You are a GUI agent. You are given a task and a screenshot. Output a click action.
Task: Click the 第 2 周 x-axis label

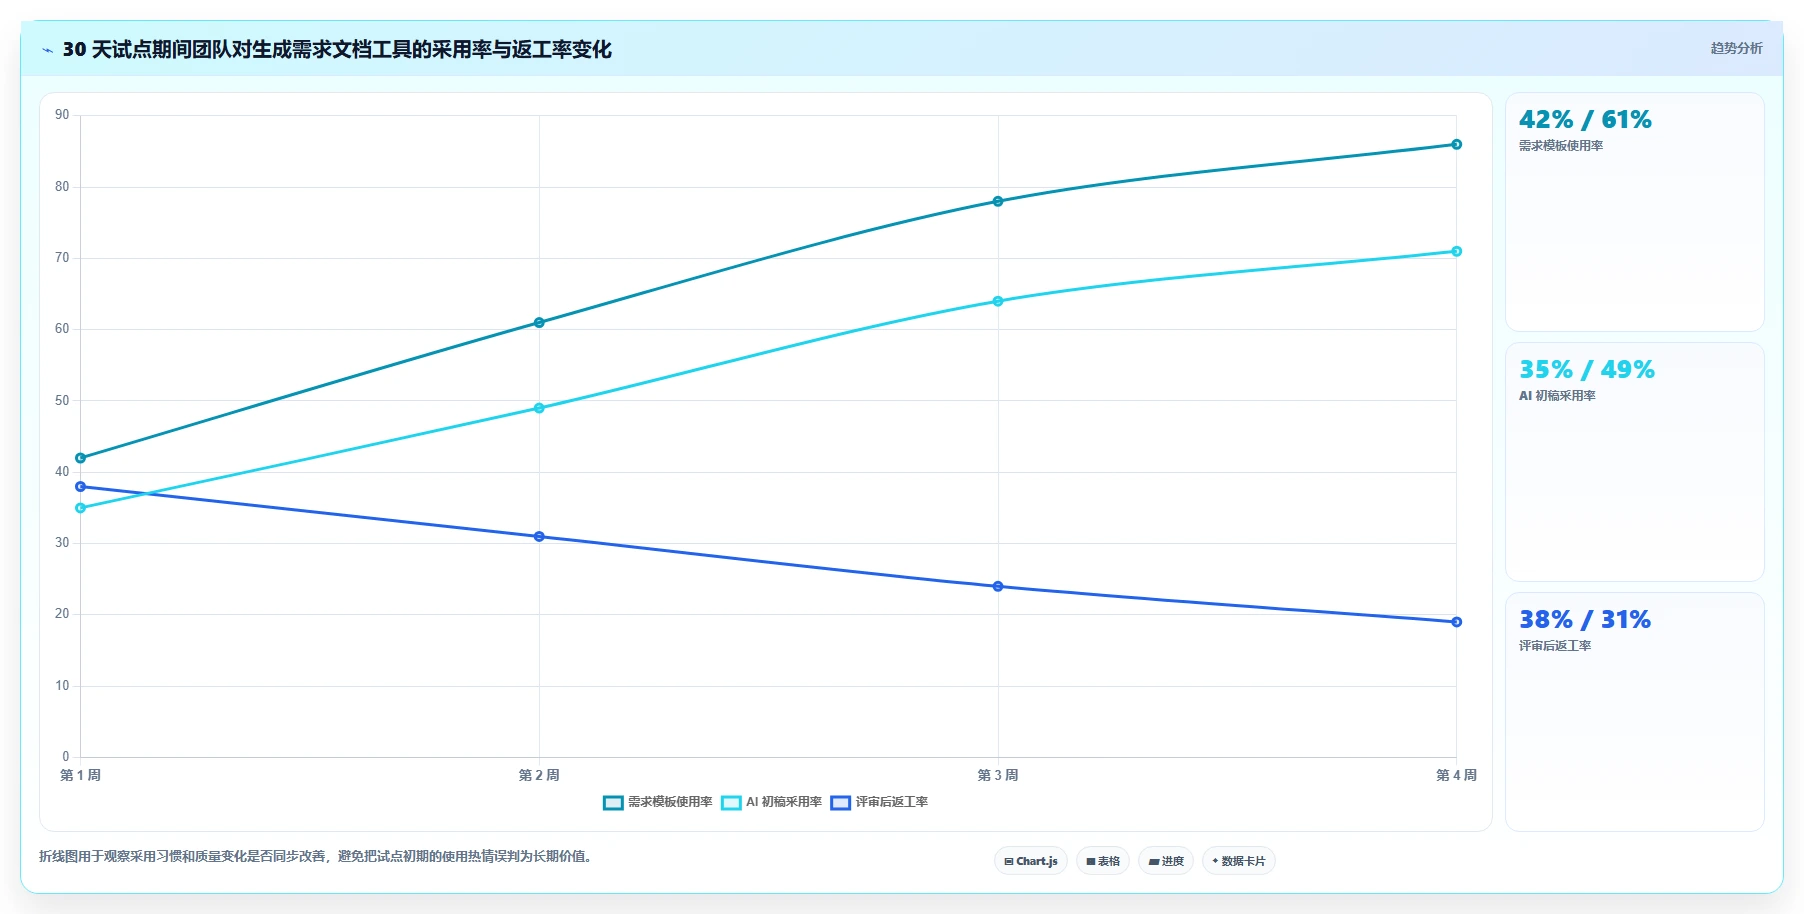[x=539, y=775]
